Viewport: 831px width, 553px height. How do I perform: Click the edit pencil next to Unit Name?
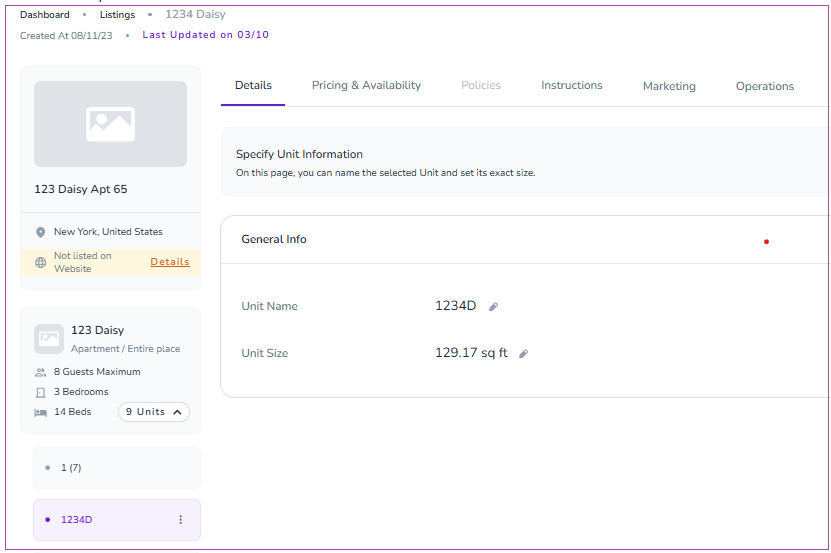[x=493, y=307]
